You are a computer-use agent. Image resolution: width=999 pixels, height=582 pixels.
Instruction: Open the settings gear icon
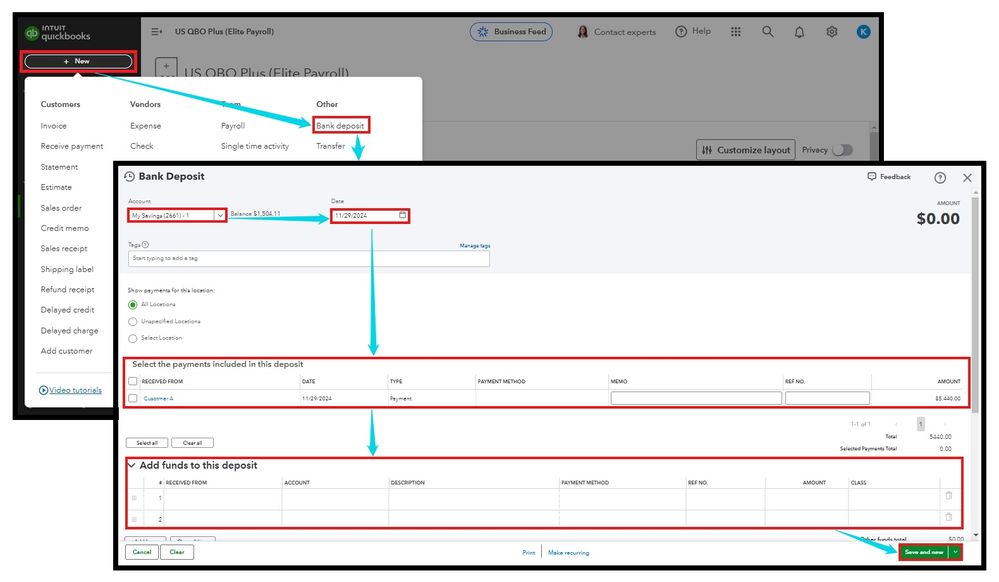[x=831, y=31]
